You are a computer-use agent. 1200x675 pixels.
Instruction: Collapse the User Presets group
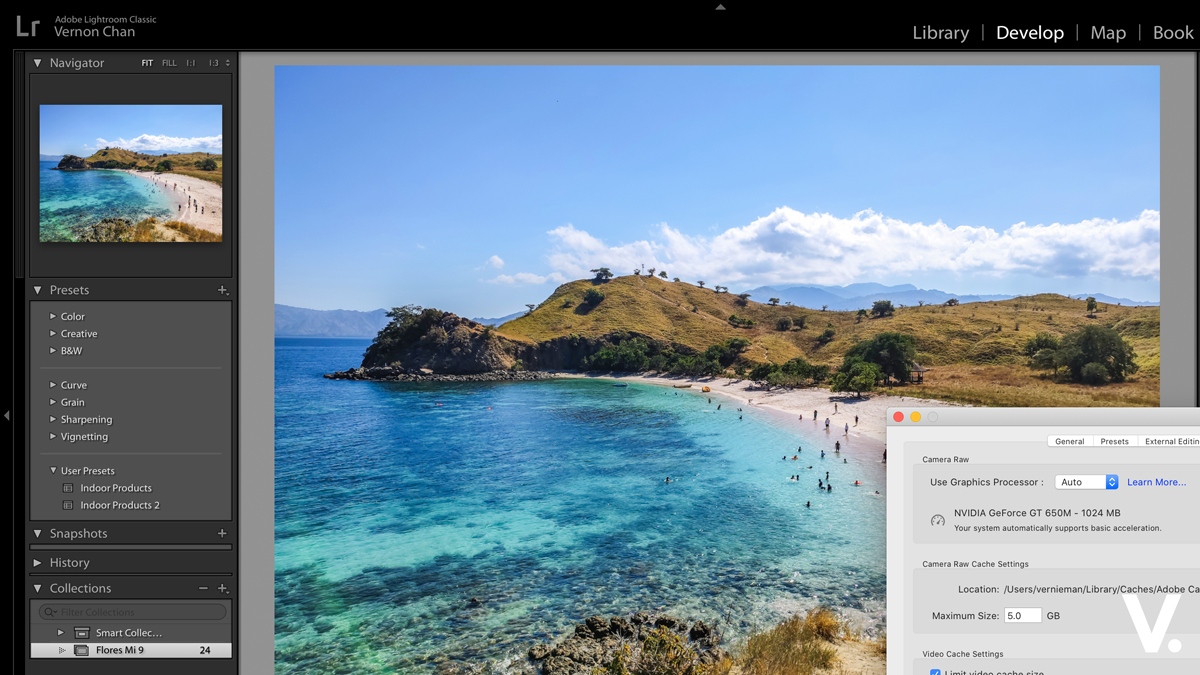tap(53, 470)
